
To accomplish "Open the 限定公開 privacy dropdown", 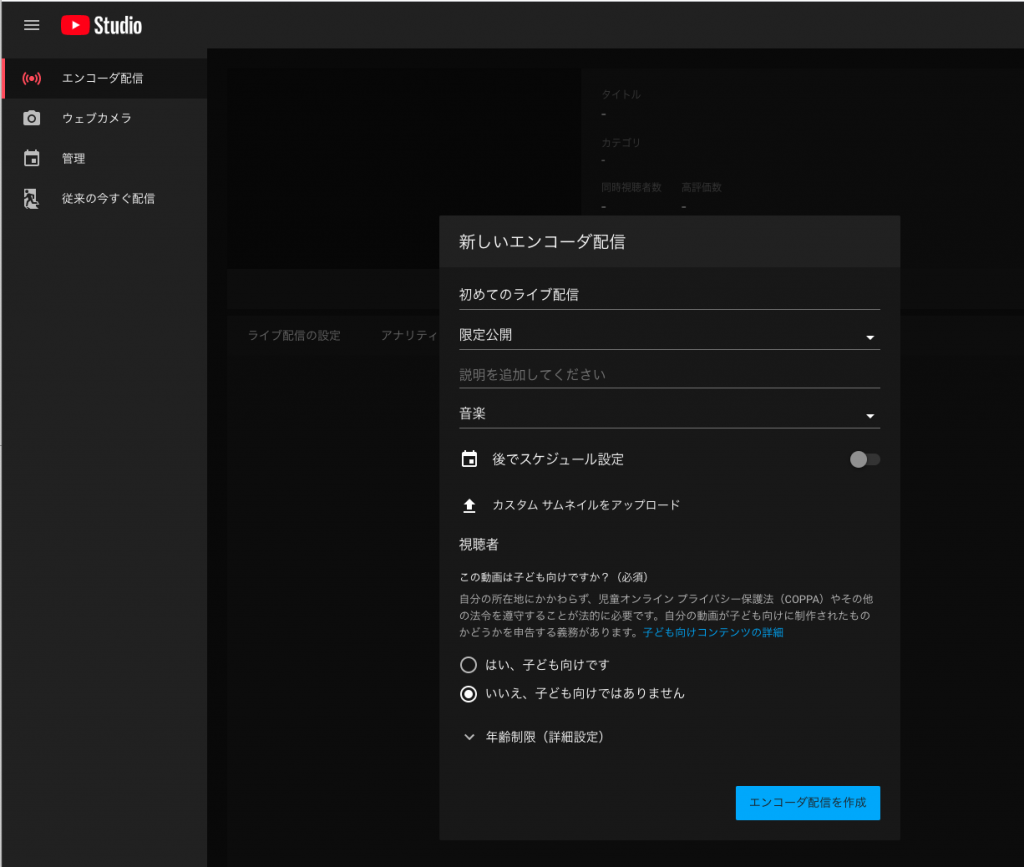I will click(x=669, y=336).
